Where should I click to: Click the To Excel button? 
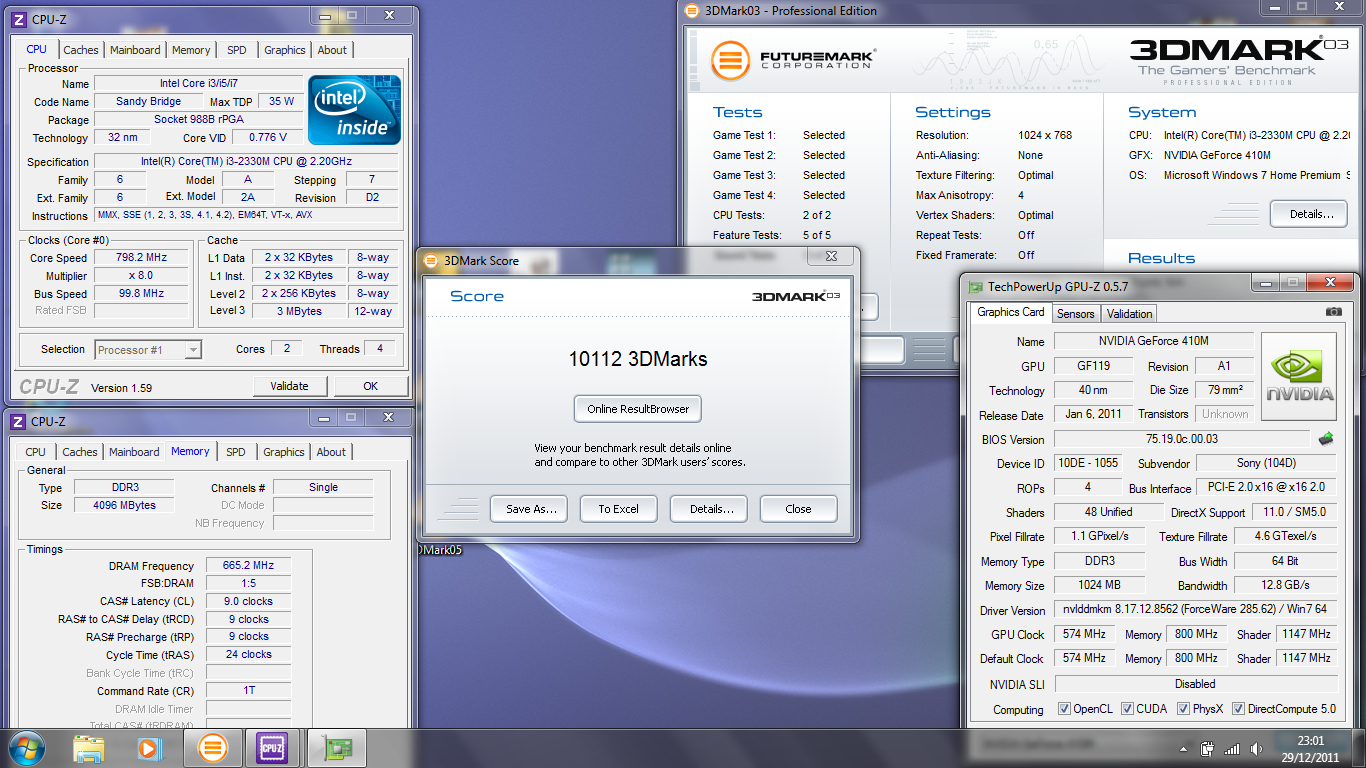point(618,509)
